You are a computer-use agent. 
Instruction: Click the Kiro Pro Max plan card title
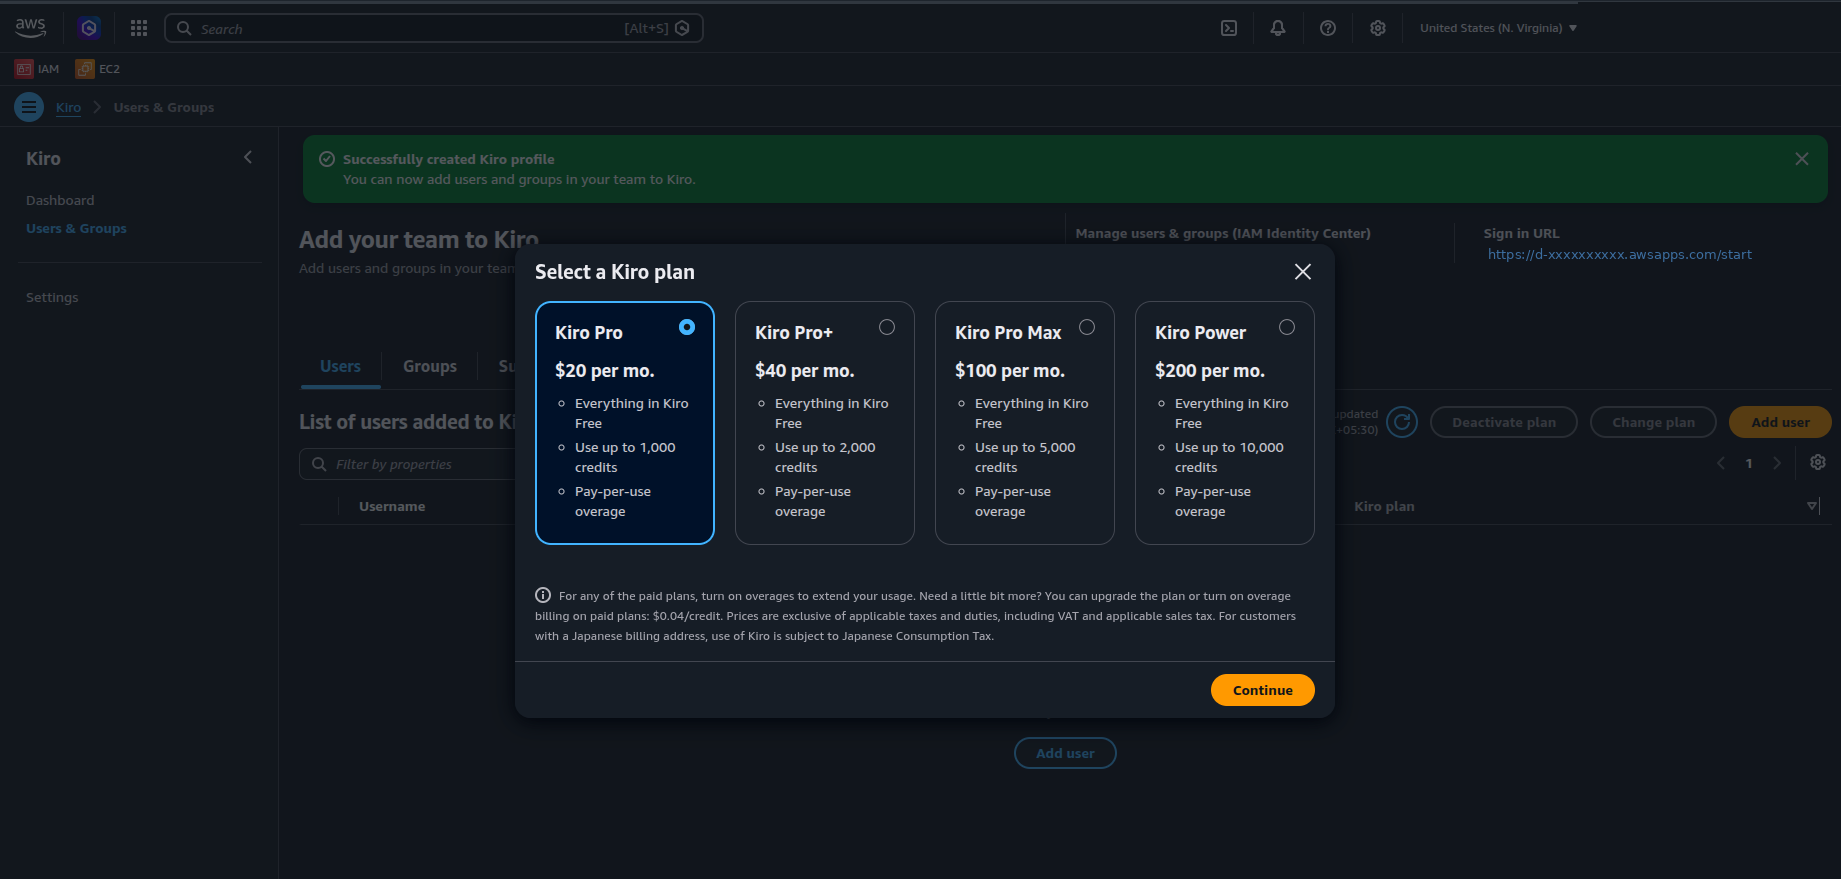coord(1008,332)
